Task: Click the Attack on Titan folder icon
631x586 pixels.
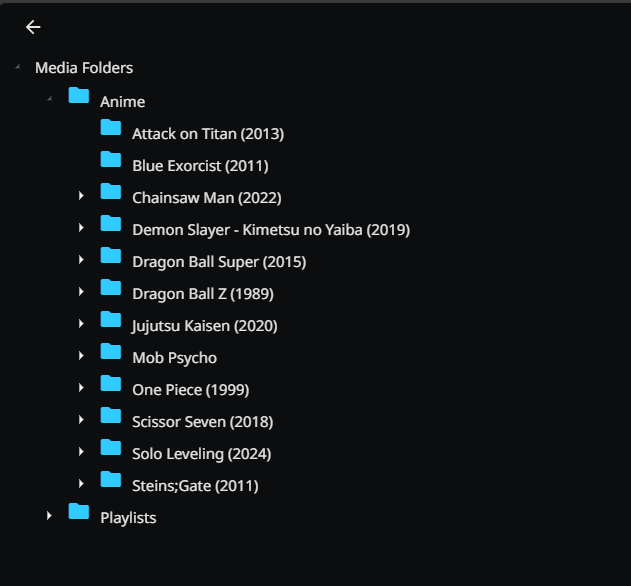Action: tap(111, 129)
